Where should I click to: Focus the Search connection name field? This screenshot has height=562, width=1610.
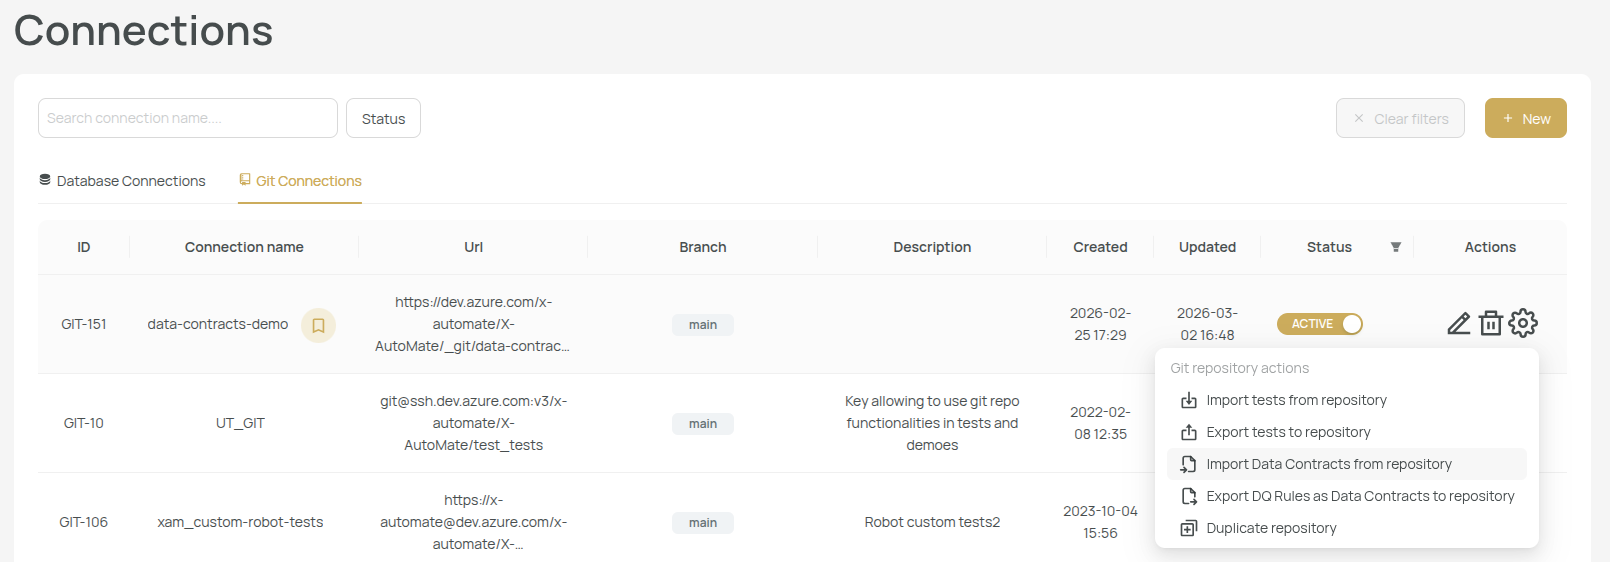pyautogui.click(x=188, y=118)
